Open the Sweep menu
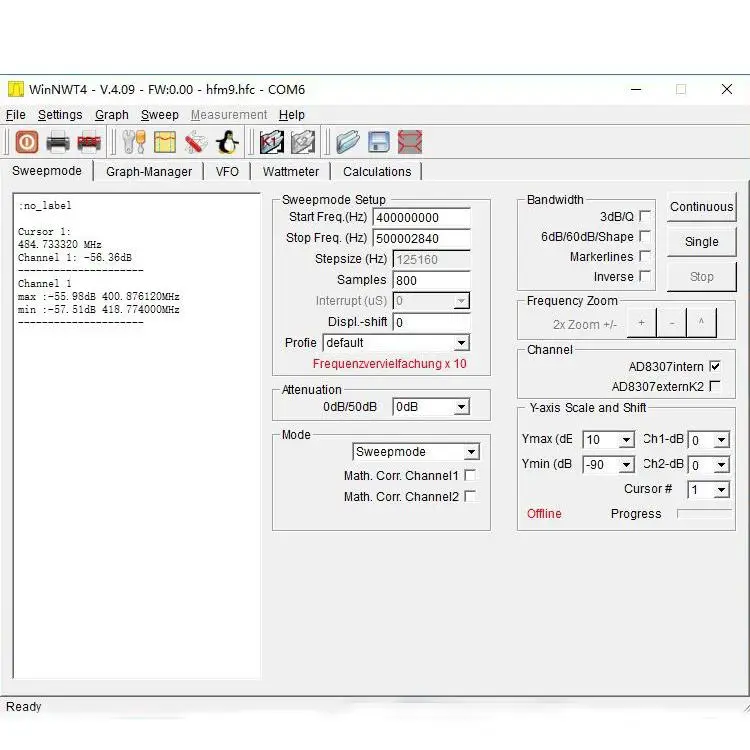Image resolution: width=750 pixels, height=750 pixels. [x=160, y=115]
